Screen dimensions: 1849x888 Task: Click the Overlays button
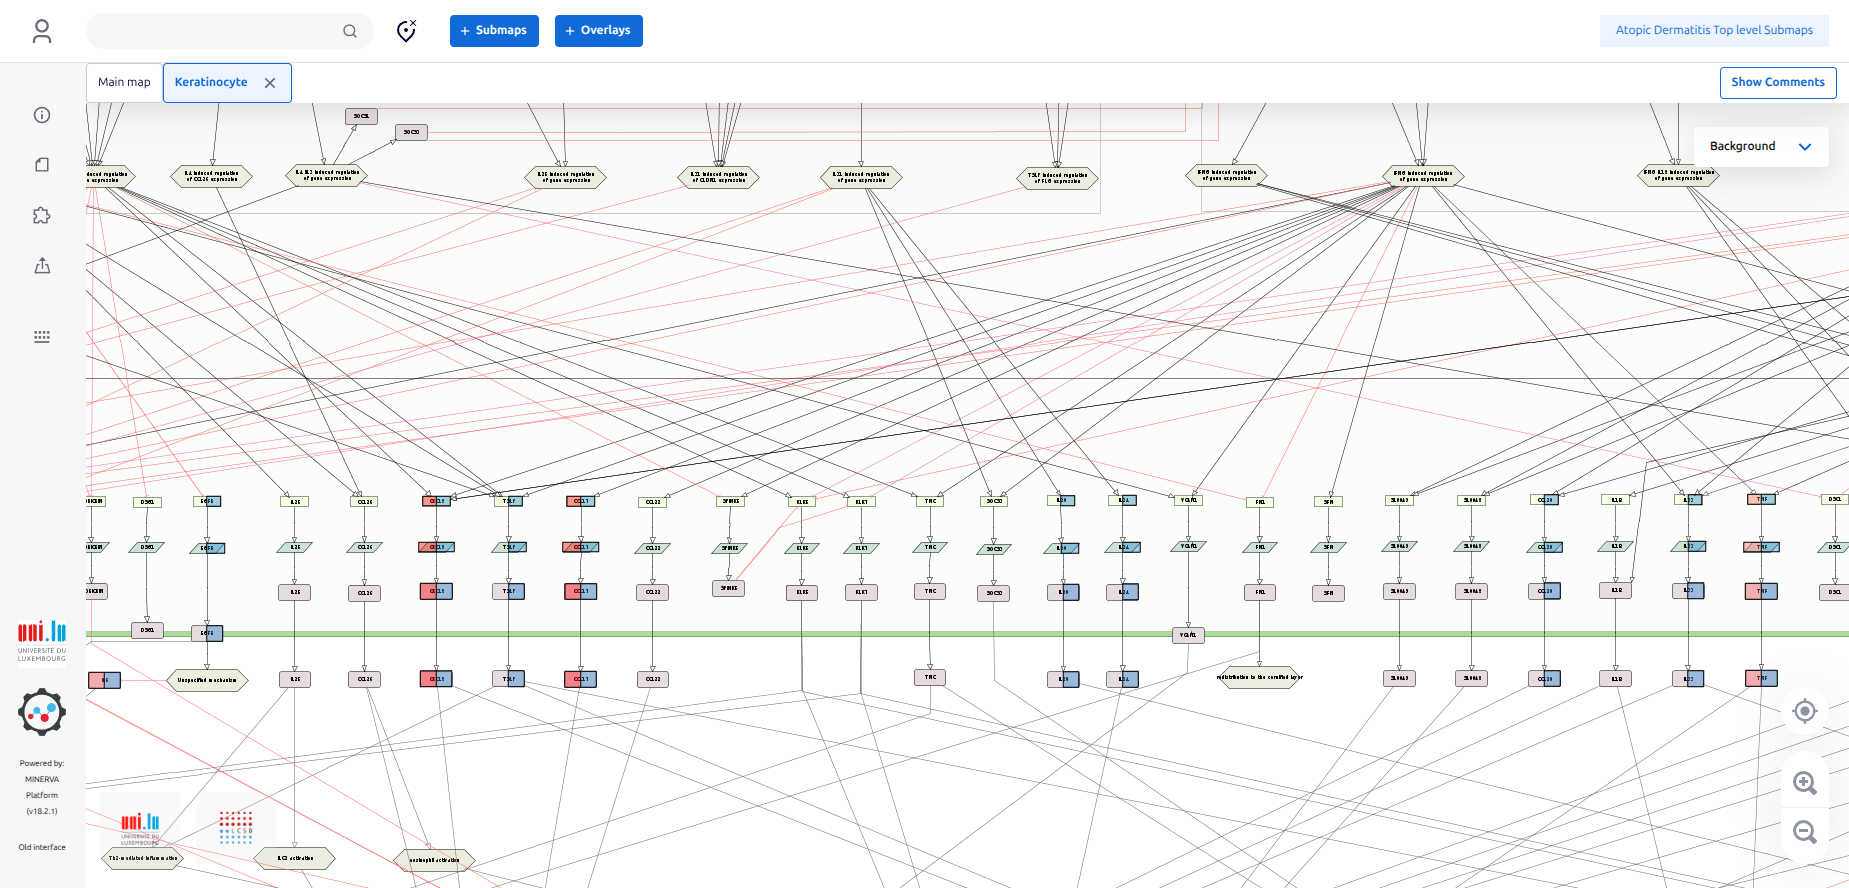click(x=598, y=31)
